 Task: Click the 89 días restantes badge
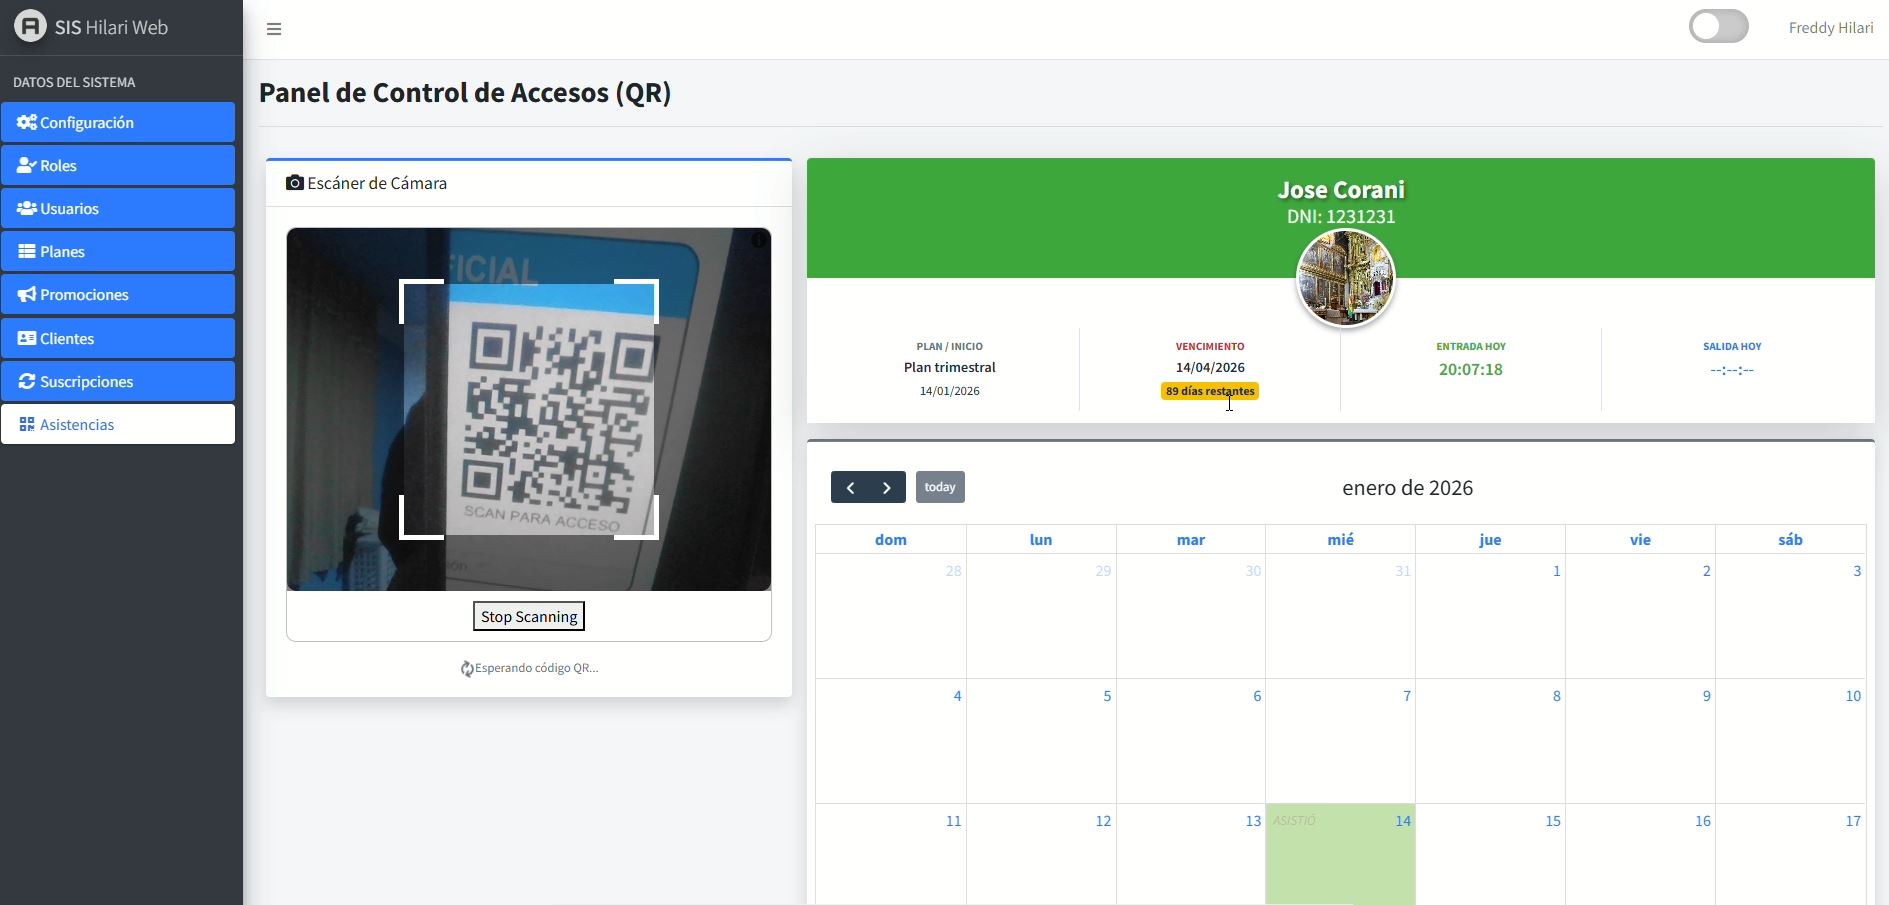1209,391
